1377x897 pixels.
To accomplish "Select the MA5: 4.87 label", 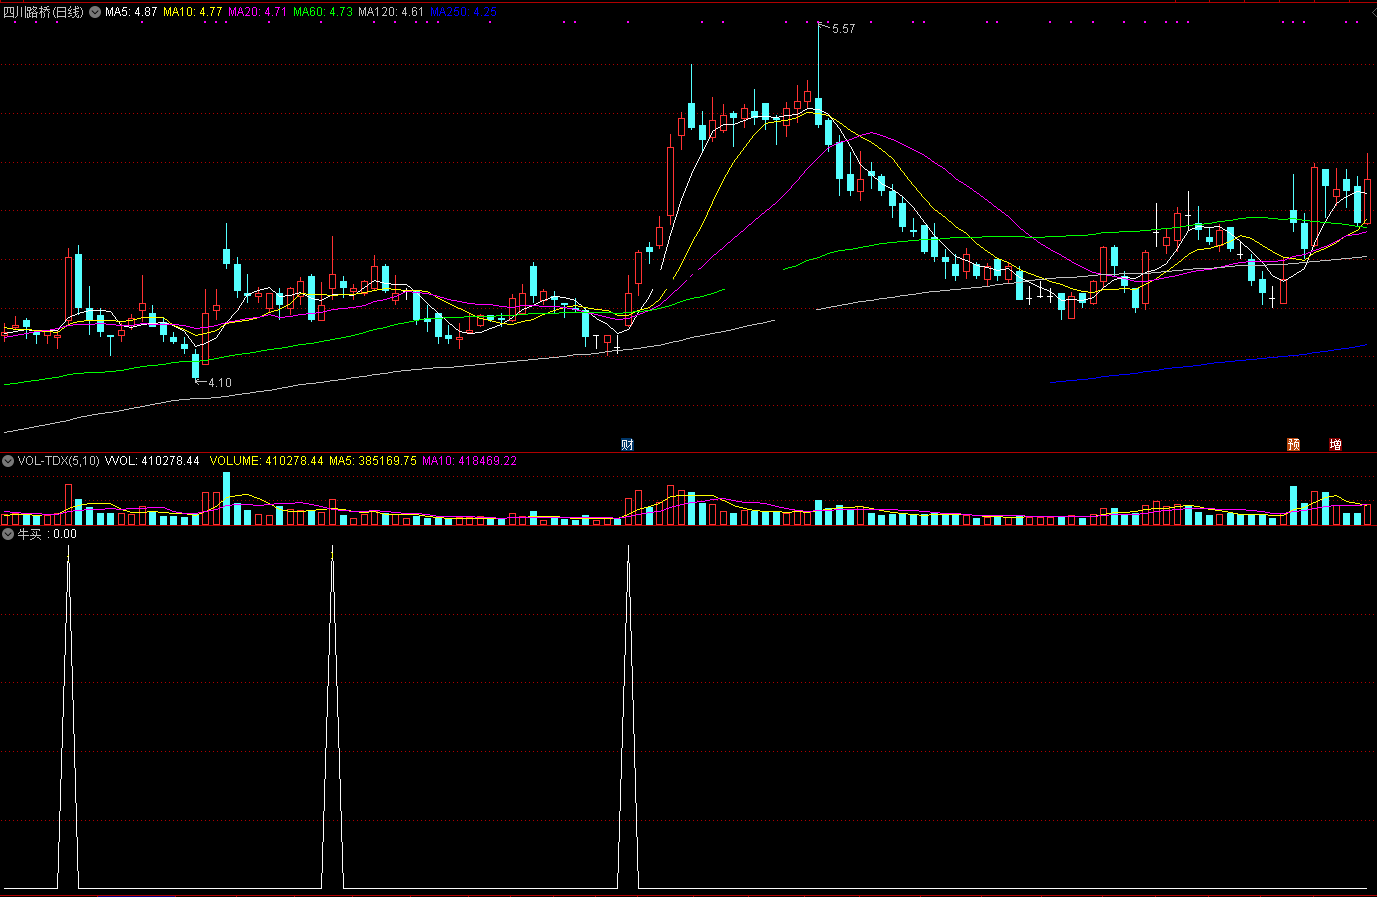I will pos(131,12).
